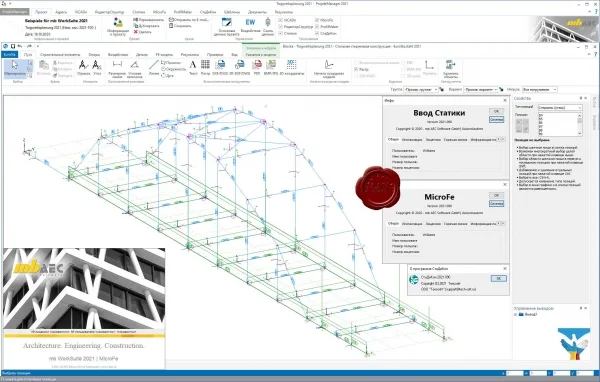Screen dimensions: 600x382
Task: Switch to the Опоры ribbon tab
Action: pyautogui.click(x=94, y=55)
